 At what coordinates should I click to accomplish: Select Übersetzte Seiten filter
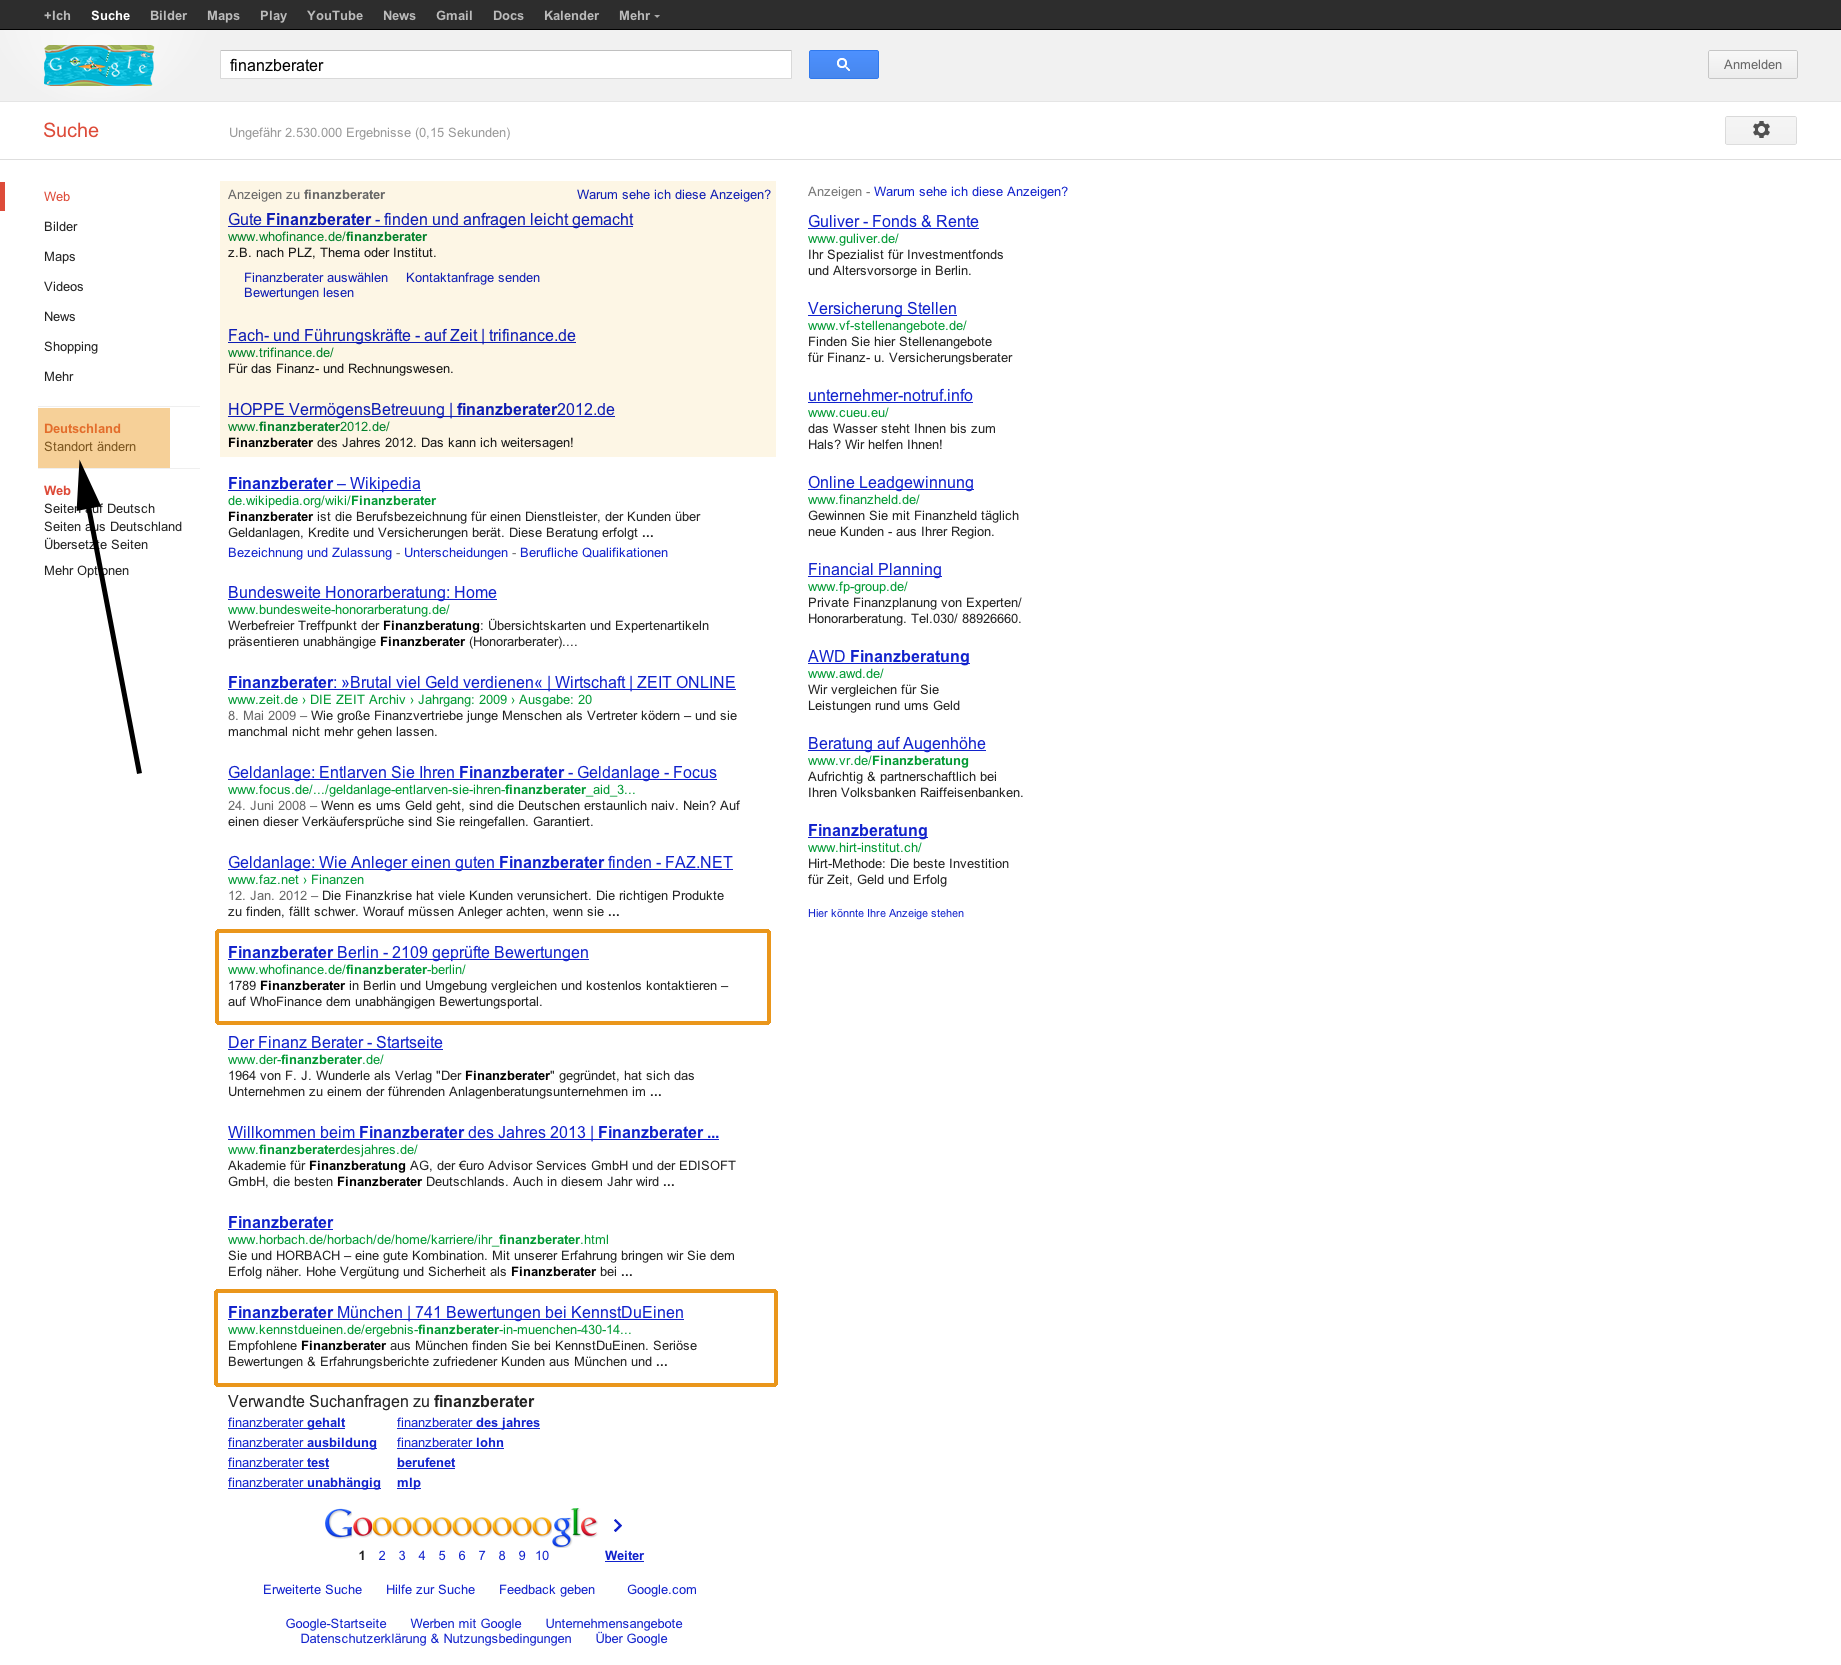[96, 545]
